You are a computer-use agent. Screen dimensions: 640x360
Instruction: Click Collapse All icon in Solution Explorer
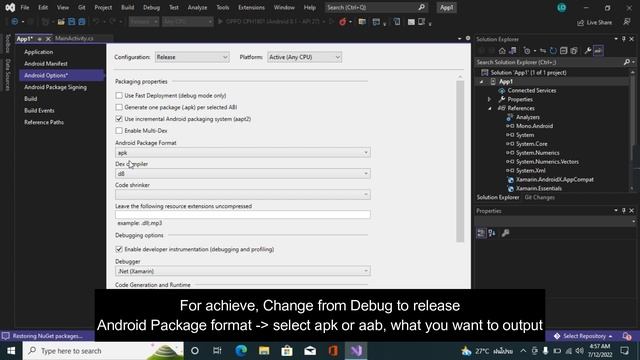pyautogui.click(x=564, y=51)
